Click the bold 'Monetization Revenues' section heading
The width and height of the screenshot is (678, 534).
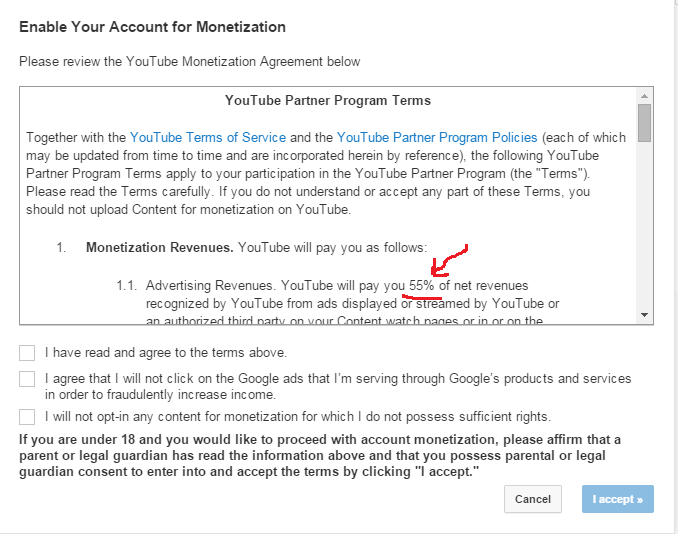(159, 247)
